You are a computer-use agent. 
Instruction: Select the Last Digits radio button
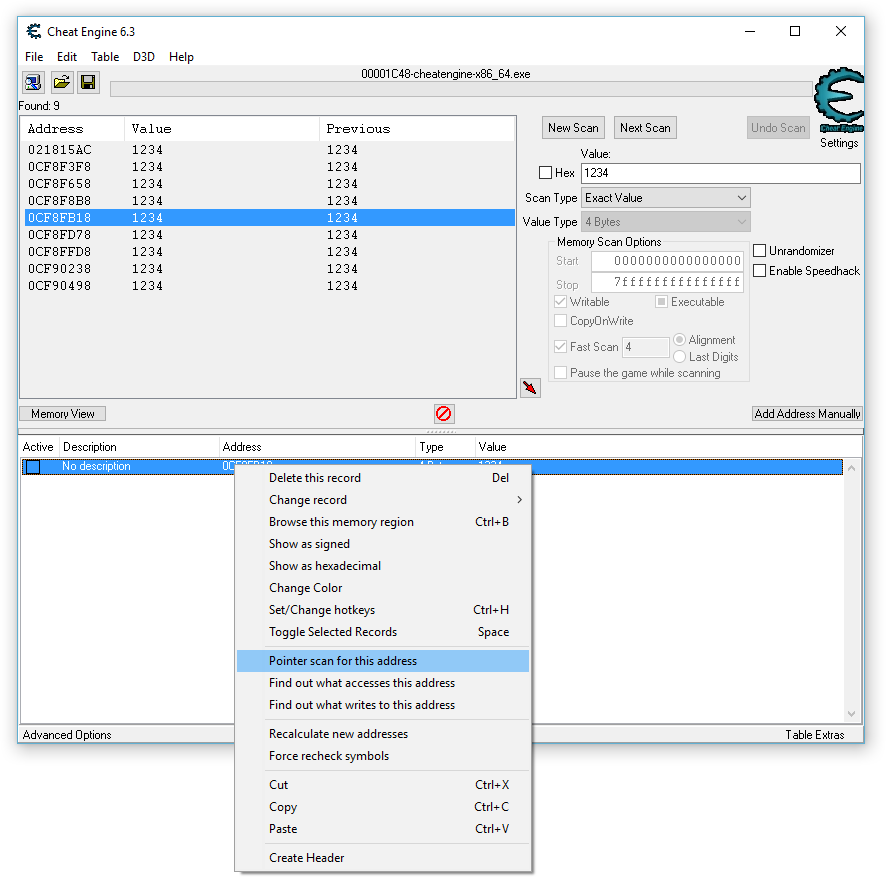(x=680, y=357)
